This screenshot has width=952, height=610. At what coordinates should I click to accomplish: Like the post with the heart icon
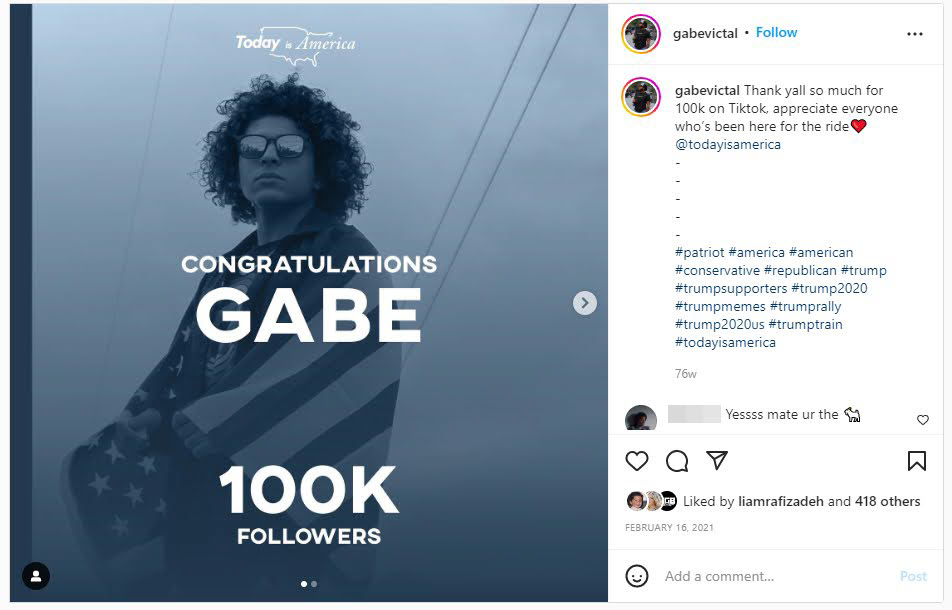pos(637,461)
